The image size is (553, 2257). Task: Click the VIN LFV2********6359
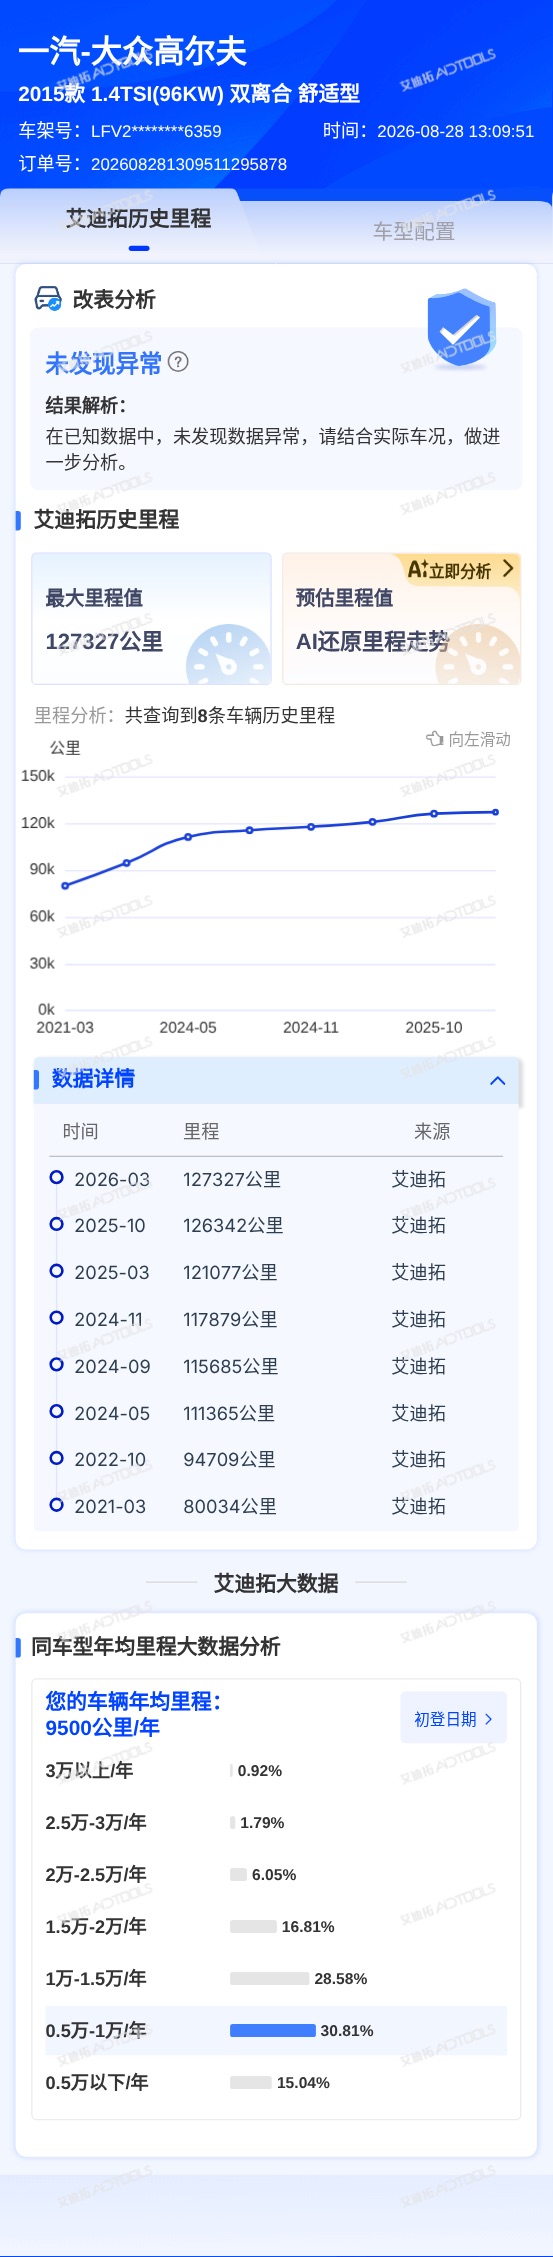point(156,131)
